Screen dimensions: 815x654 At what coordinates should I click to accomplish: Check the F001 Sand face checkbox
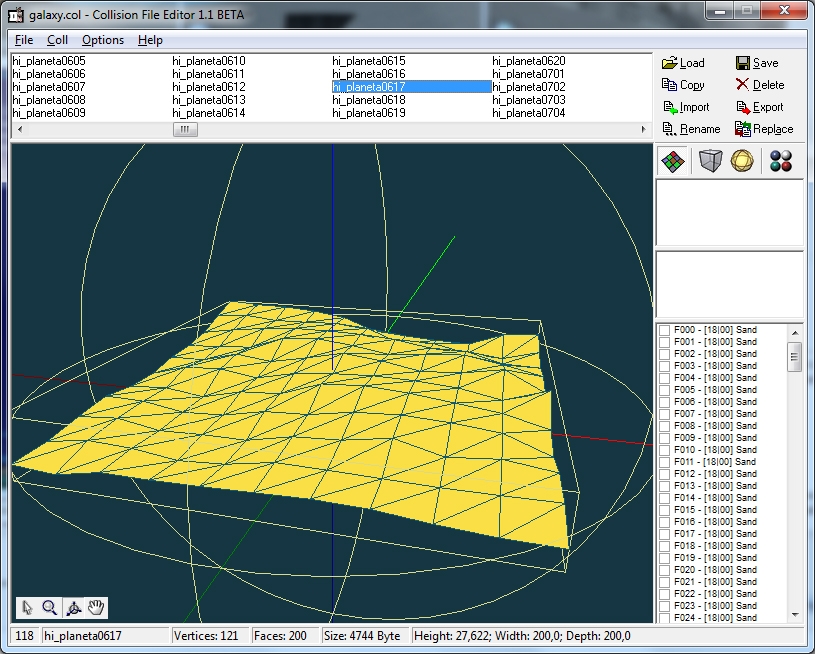tap(664, 342)
